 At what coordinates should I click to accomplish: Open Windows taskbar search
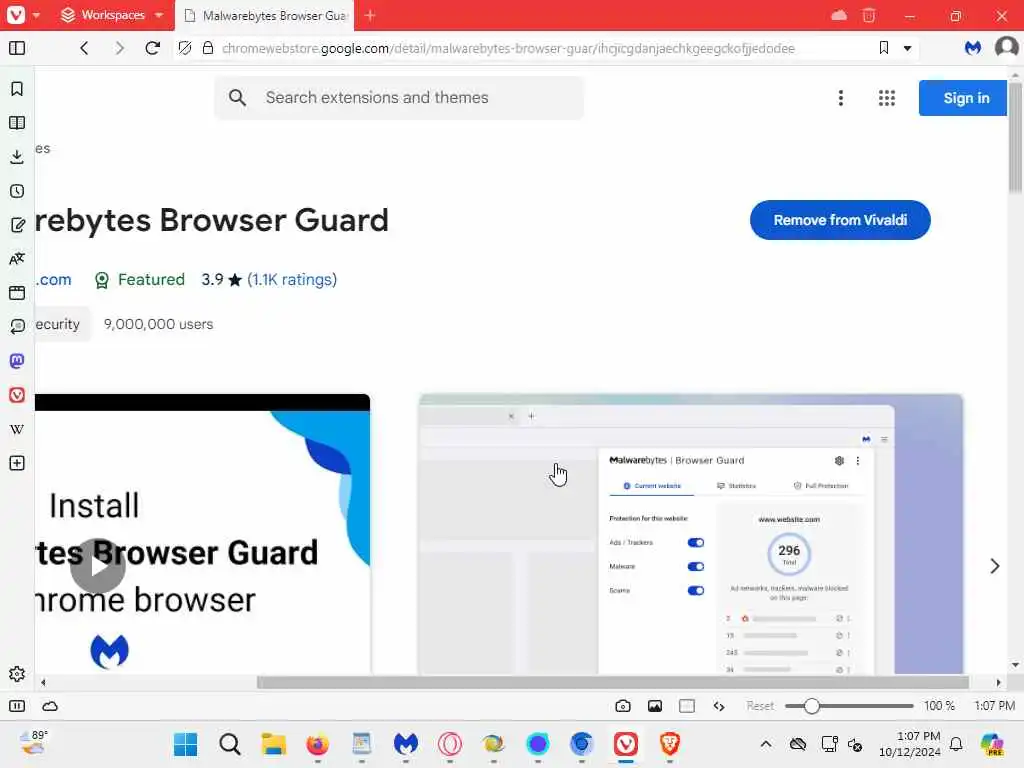click(x=230, y=744)
